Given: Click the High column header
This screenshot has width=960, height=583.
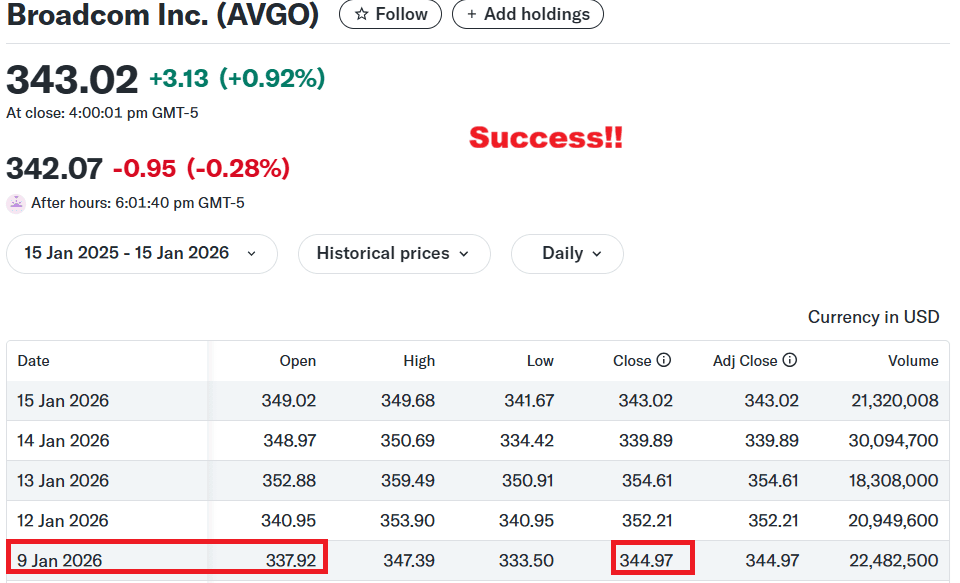Looking at the screenshot, I should 420,361.
